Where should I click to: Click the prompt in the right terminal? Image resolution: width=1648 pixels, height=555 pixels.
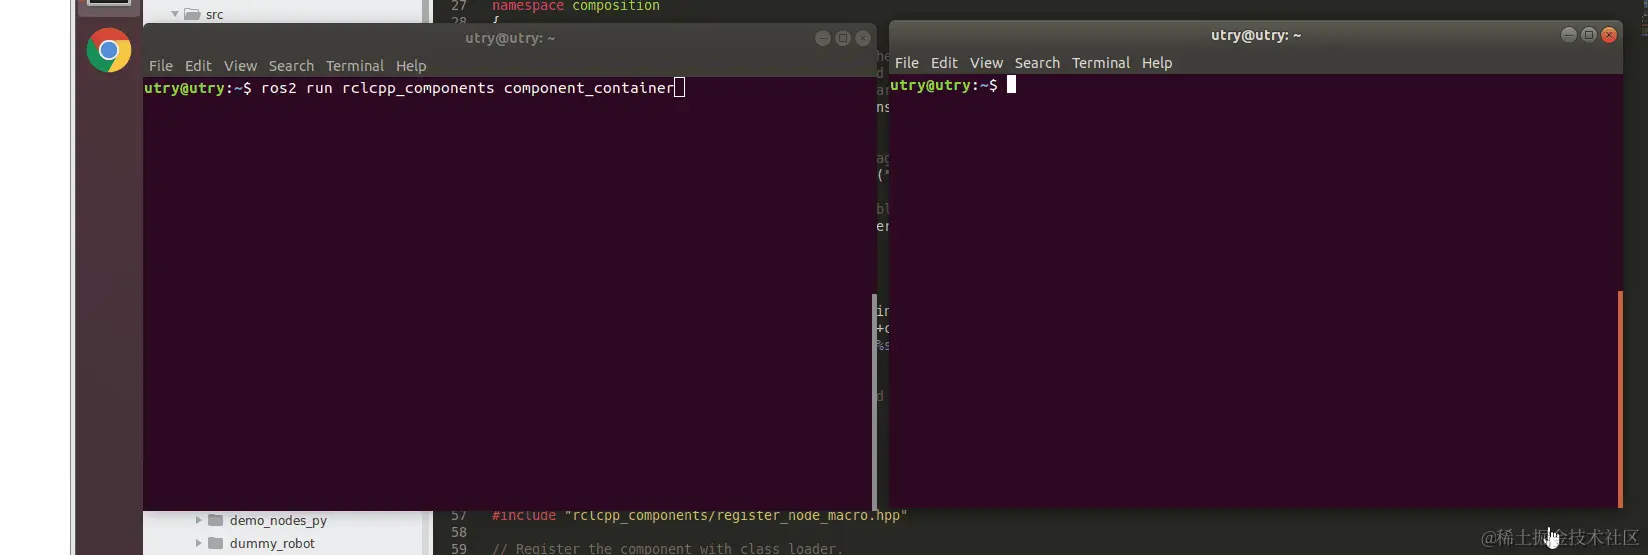click(943, 85)
